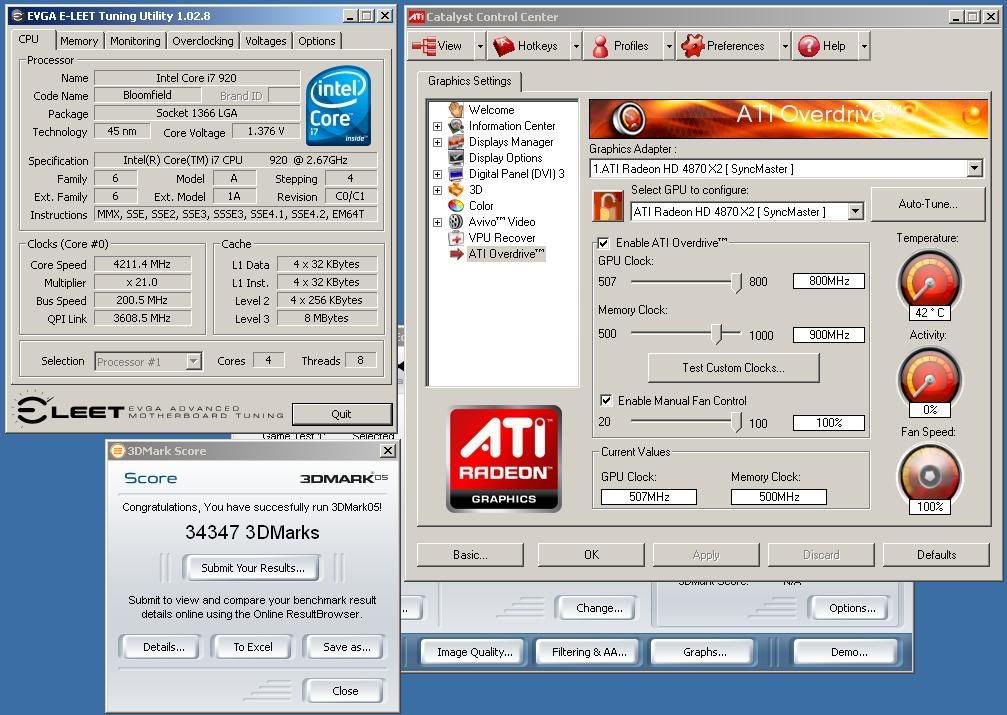Click the Graphs button in 3DMark05
The width and height of the screenshot is (1007, 715).
[x=705, y=652]
